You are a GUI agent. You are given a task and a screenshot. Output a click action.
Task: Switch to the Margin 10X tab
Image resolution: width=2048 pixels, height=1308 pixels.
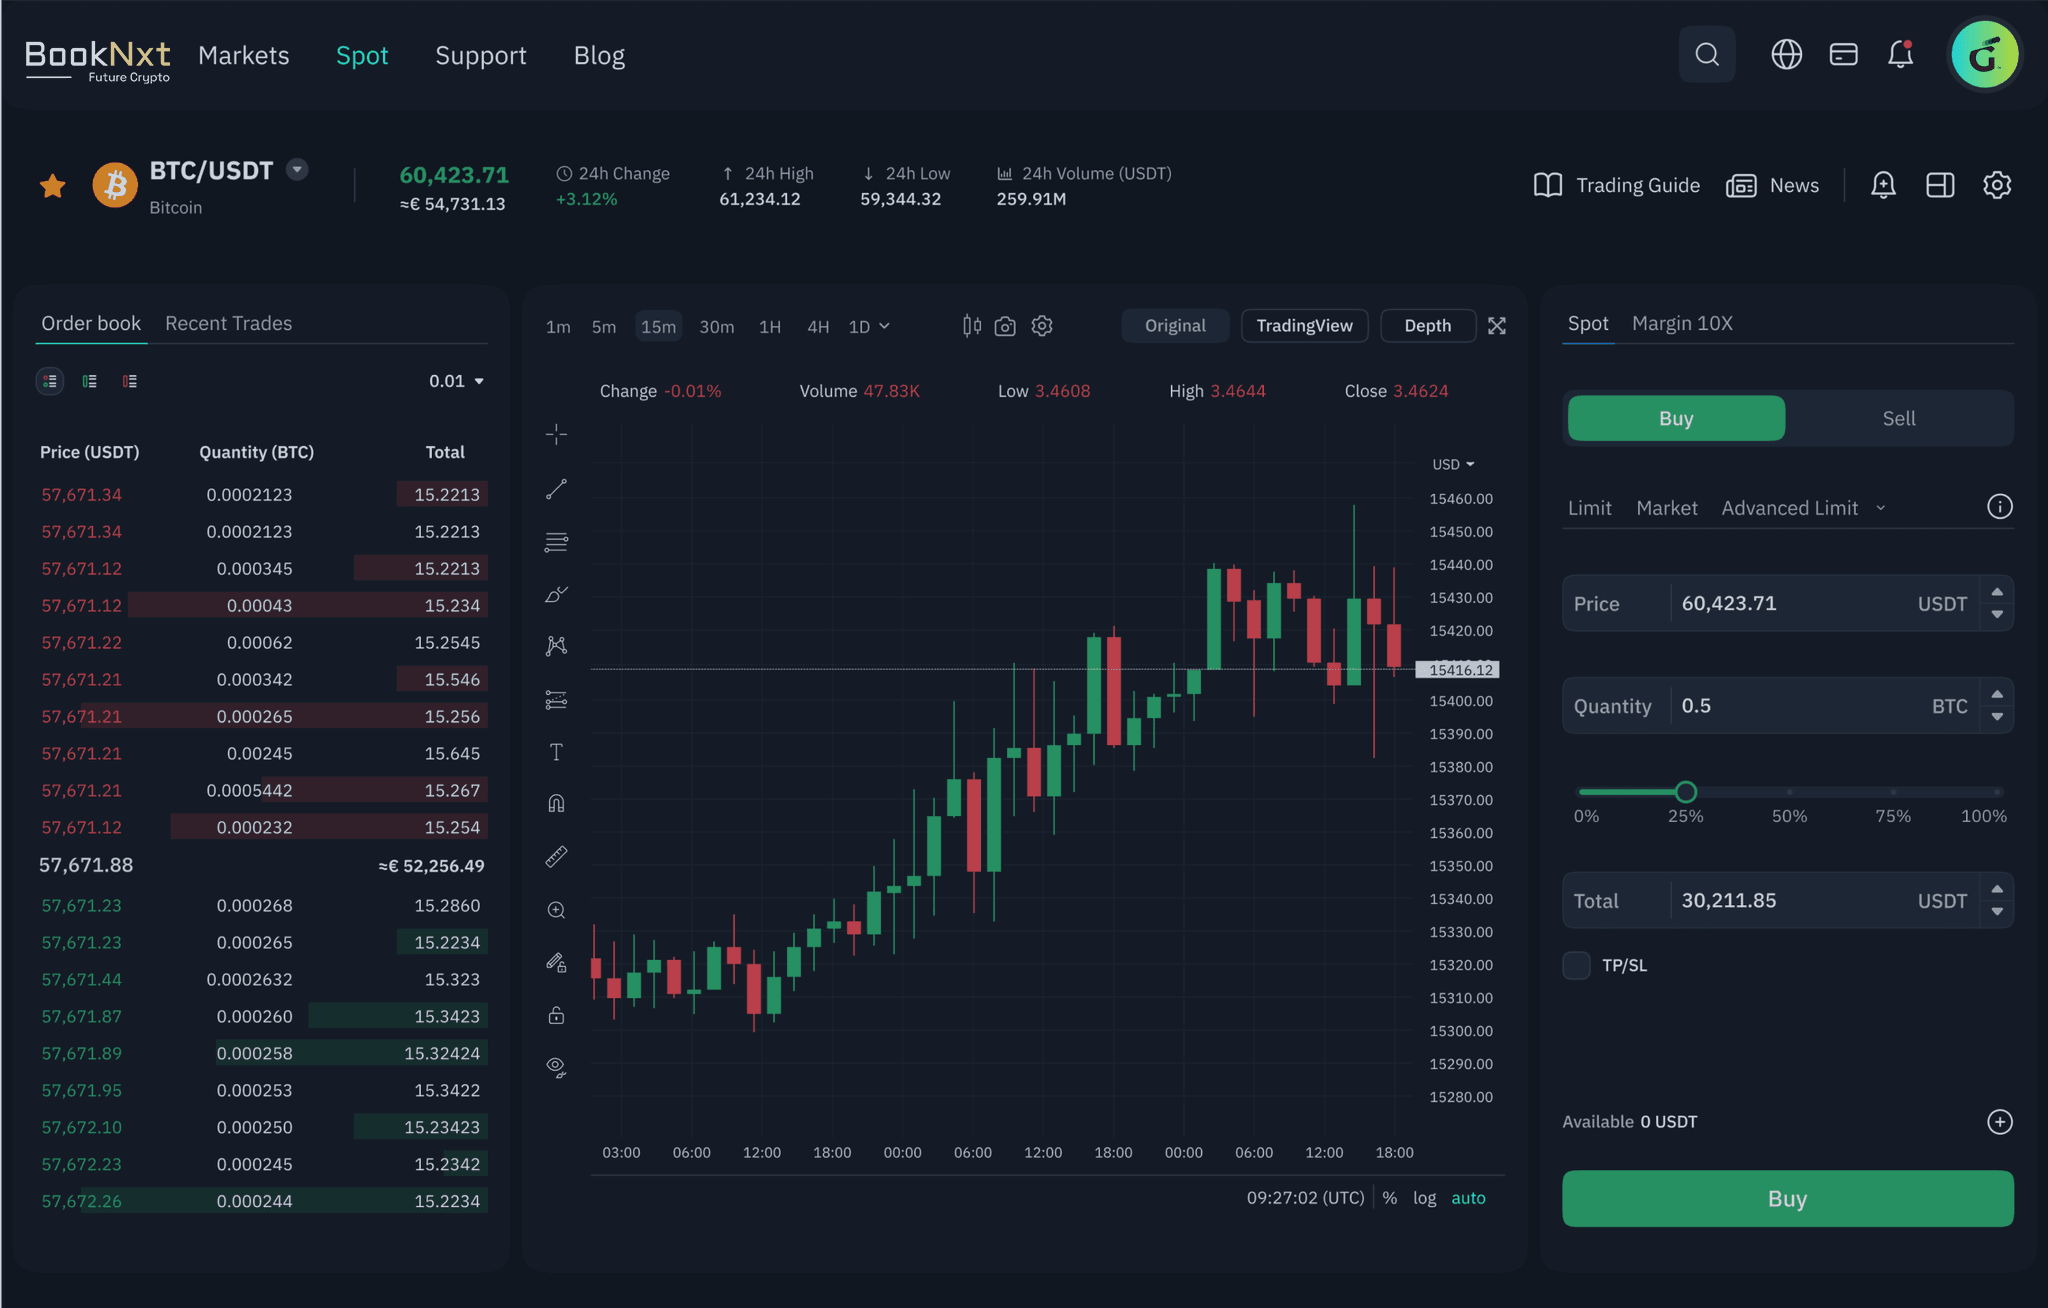click(1682, 323)
